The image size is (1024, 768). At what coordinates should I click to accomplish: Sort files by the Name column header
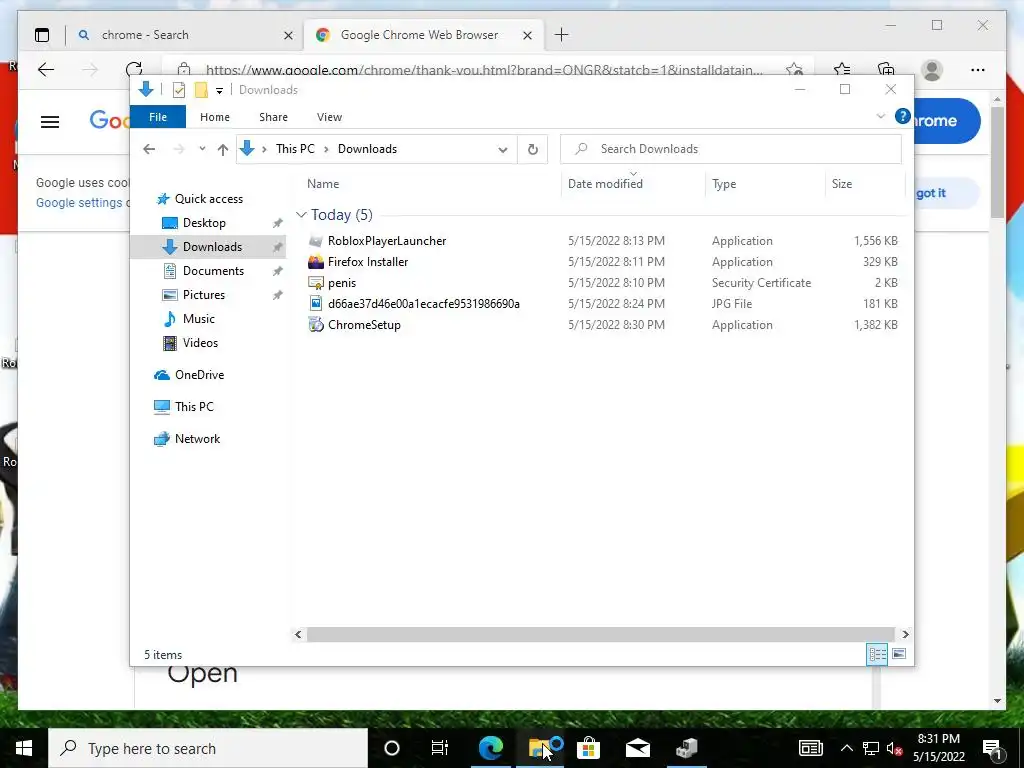pos(323,184)
